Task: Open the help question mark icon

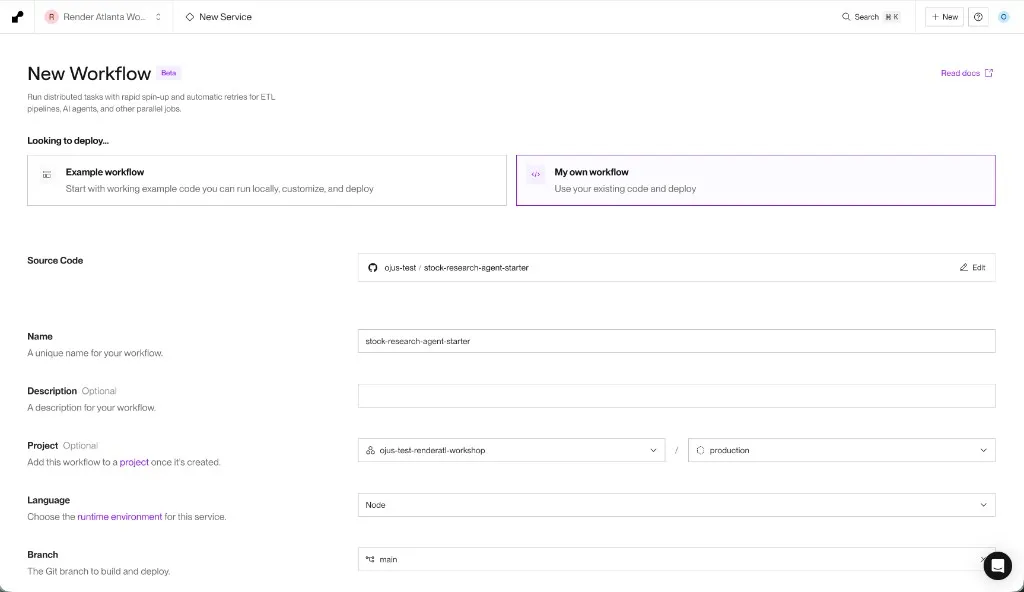Action: click(978, 17)
